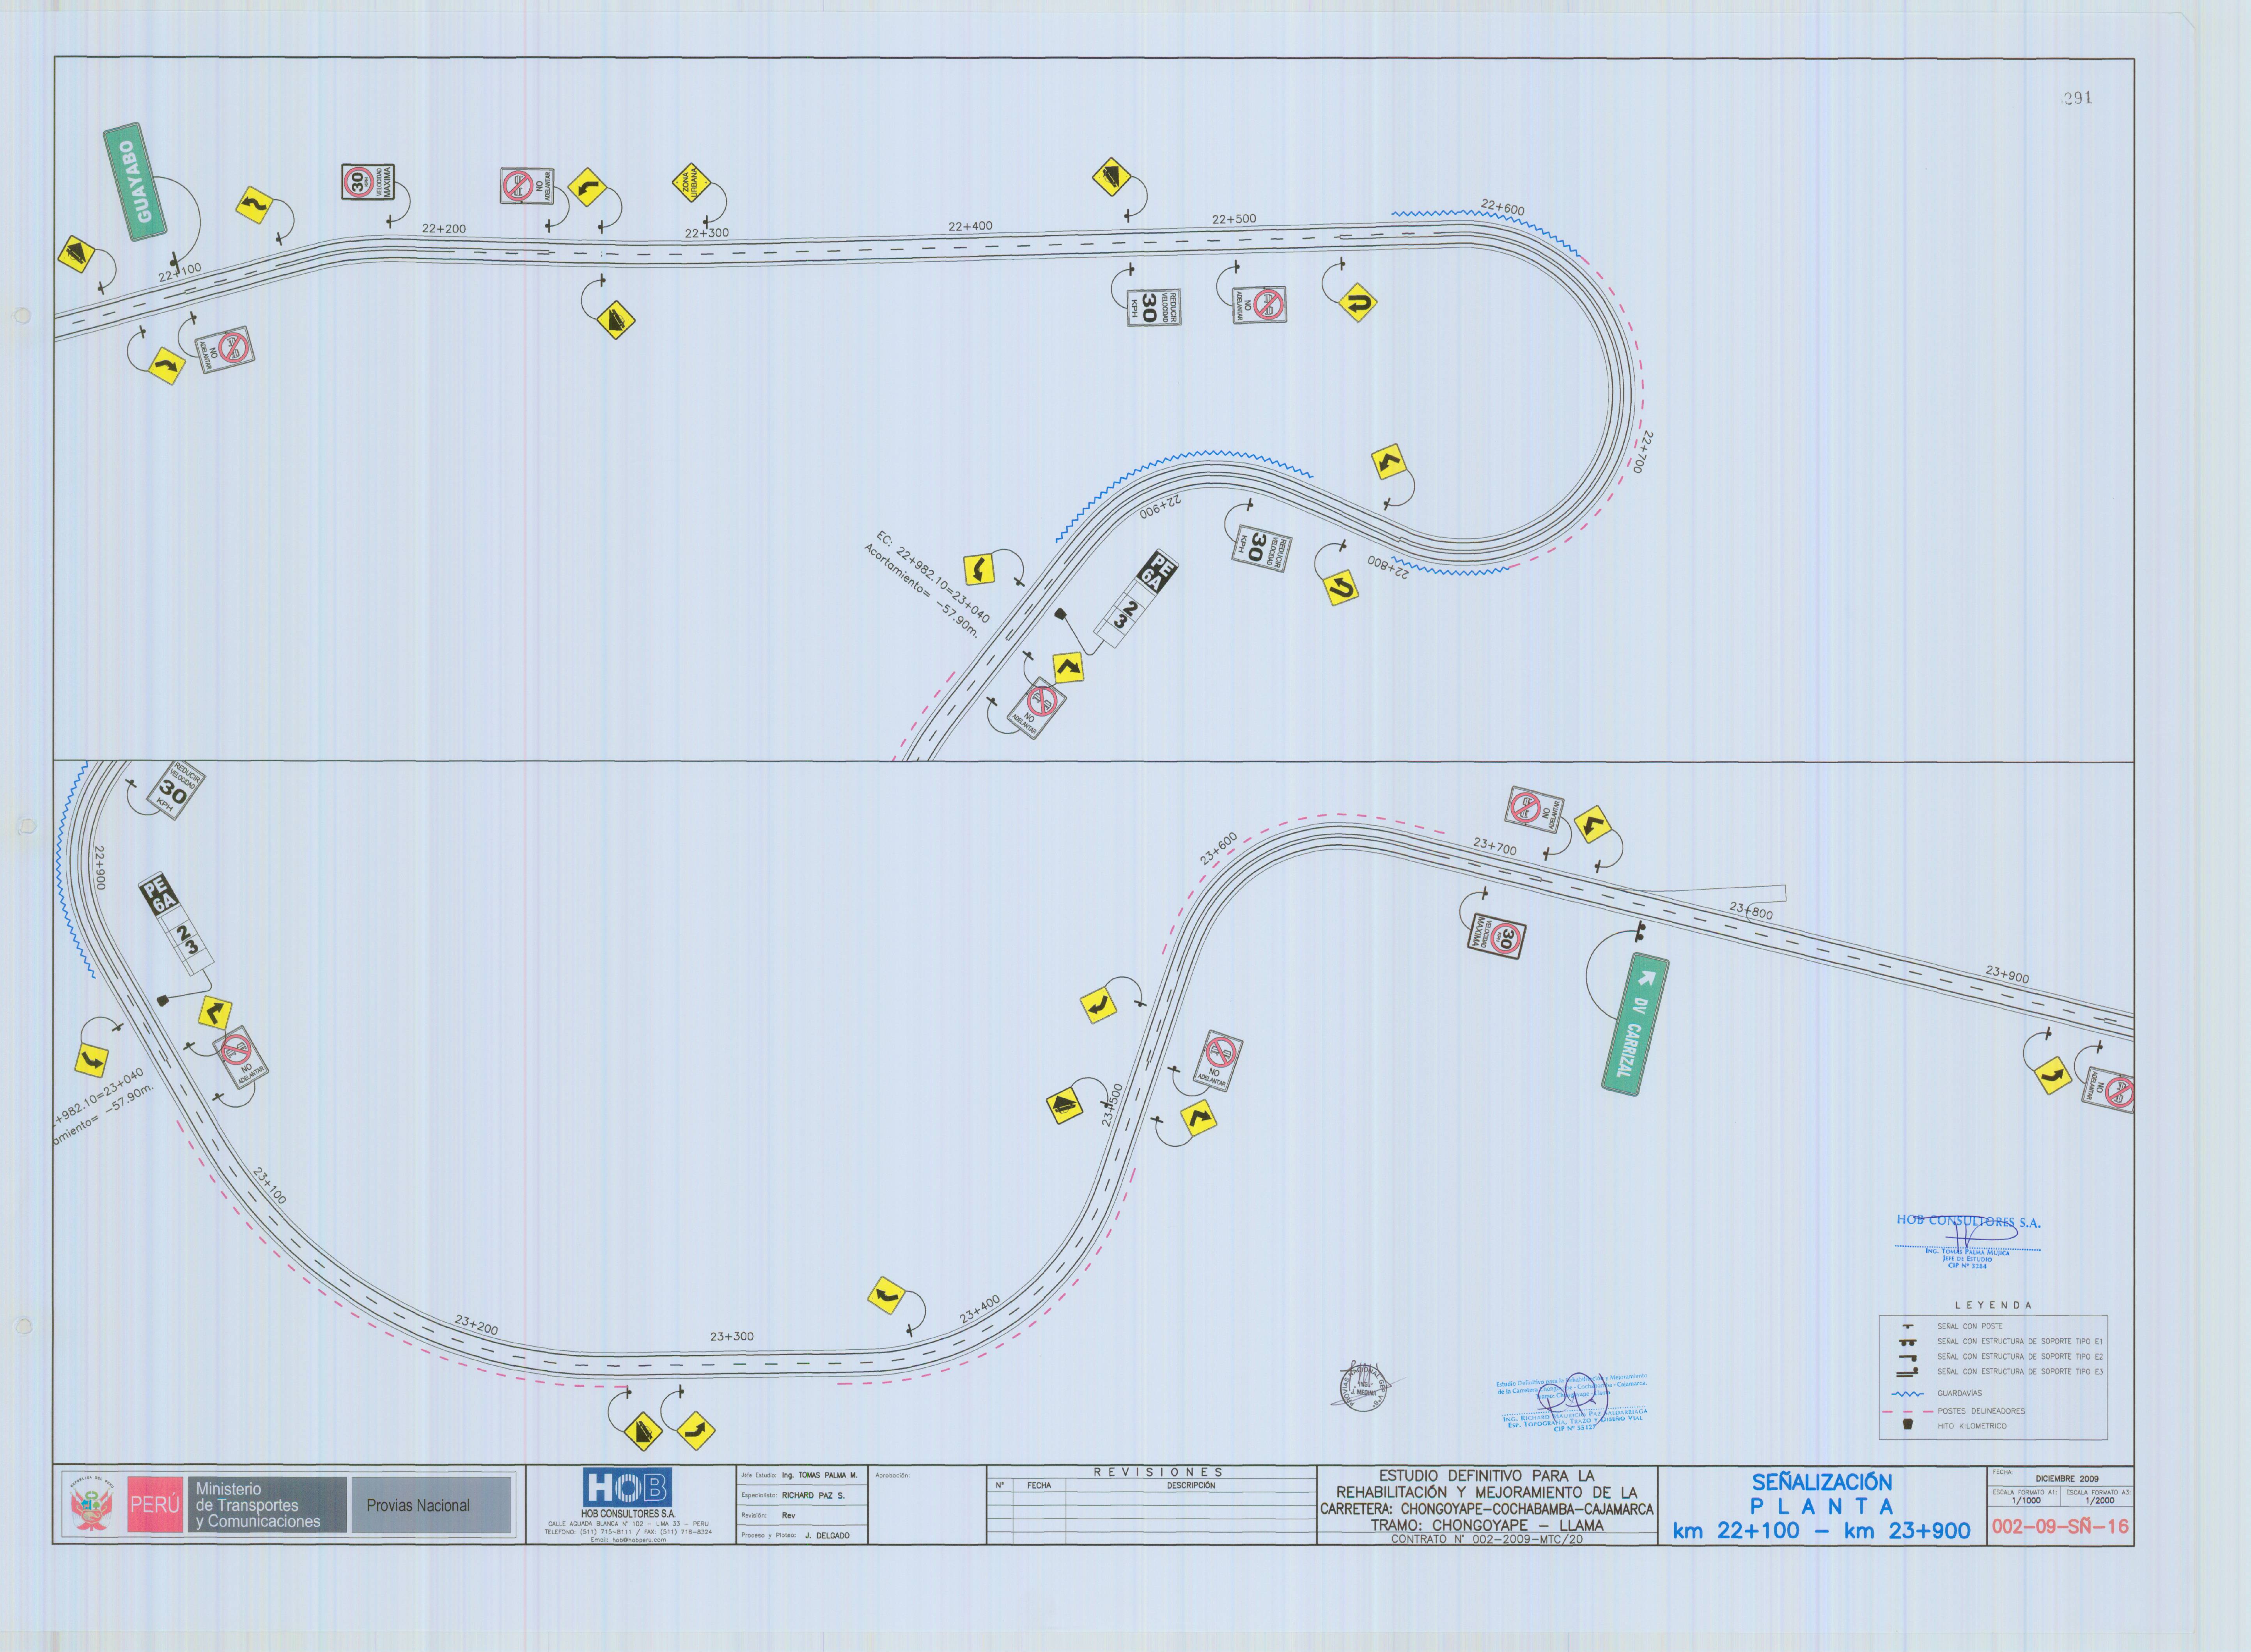The image size is (2251, 1652).
Task: Click the yellow left-curve sign above 23+400
Action: 886,1296
